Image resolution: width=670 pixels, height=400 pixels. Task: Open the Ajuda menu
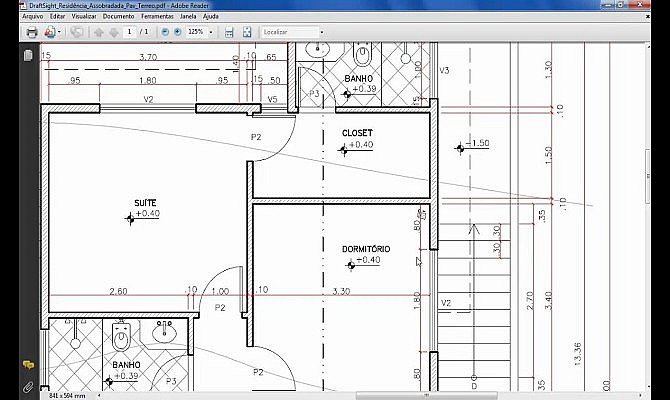tap(211, 16)
